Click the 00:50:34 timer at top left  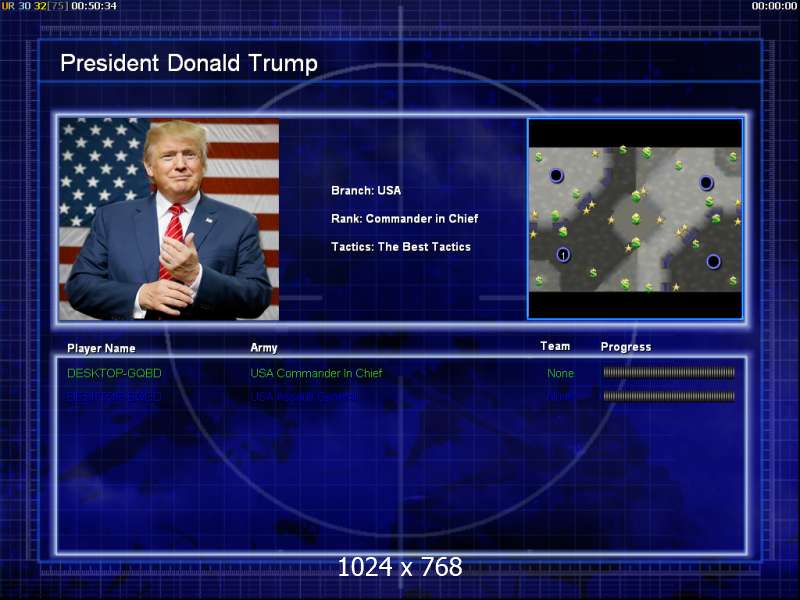click(x=94, y=6)
